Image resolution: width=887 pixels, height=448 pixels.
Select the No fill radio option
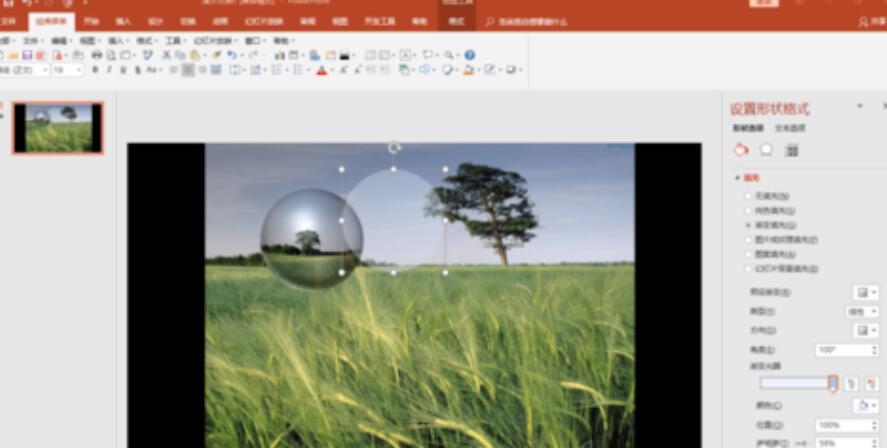click(x=748, y=196)
